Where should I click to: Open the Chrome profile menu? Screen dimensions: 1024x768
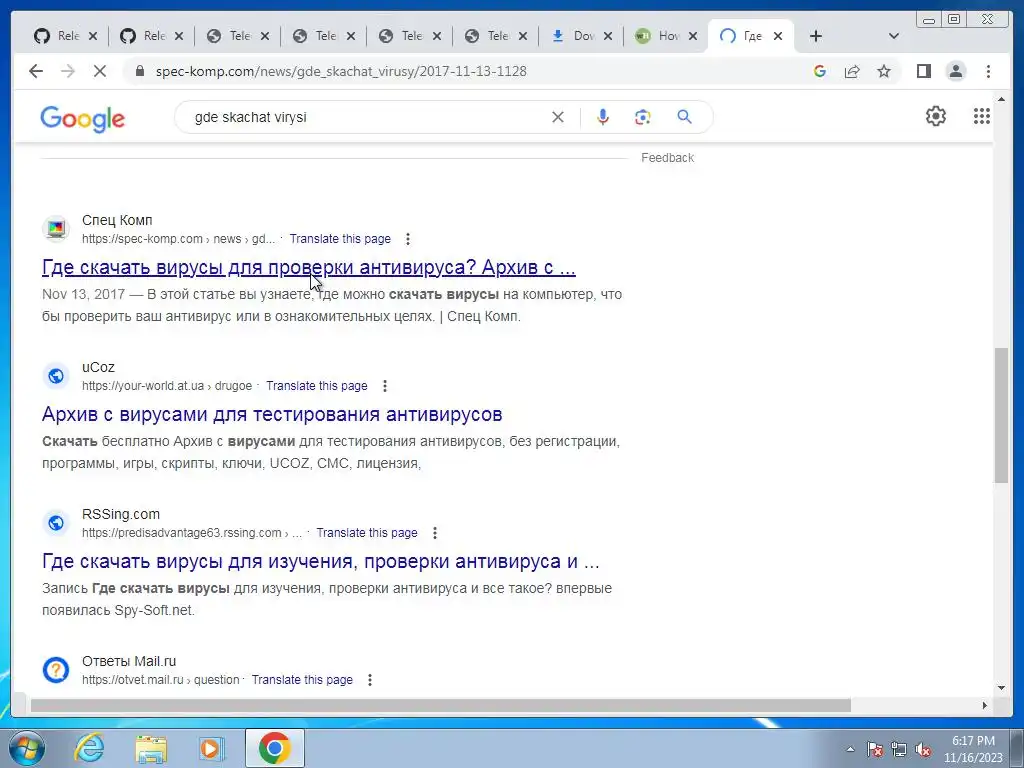(x=955, y=71)
